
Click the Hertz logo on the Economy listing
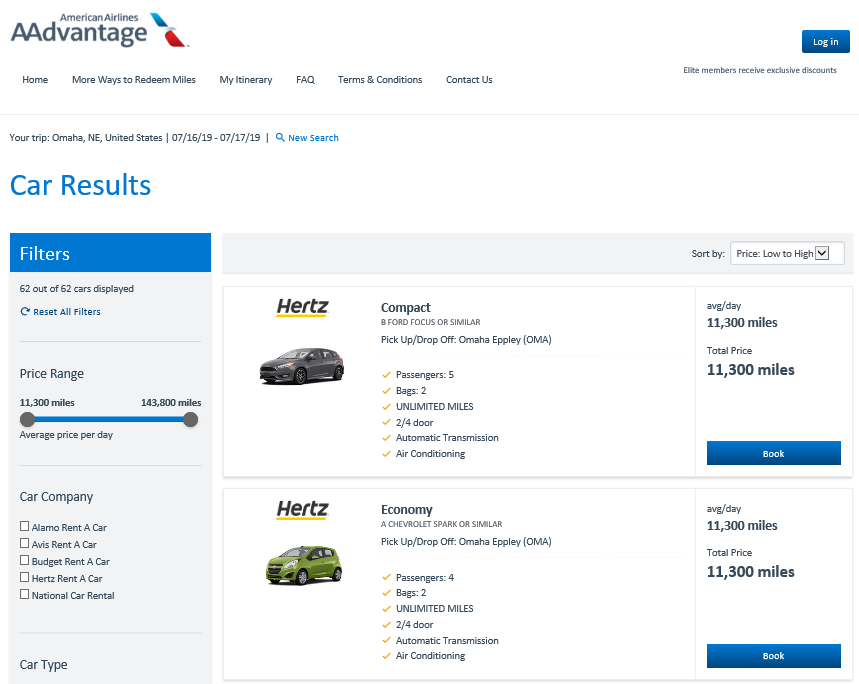point(302,509)
